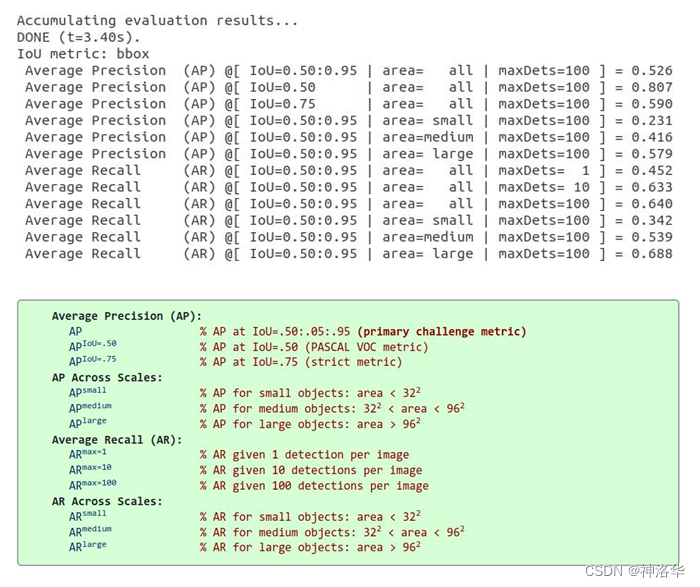Click the ARlarge term in legend

[88, 546]
